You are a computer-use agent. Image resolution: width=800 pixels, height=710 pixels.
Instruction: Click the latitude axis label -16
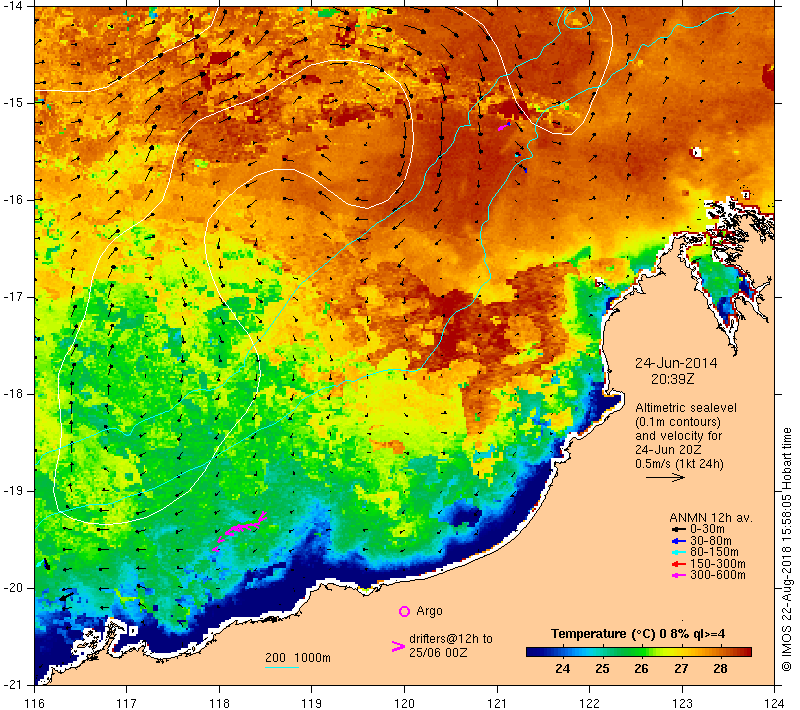click(12, 200)
